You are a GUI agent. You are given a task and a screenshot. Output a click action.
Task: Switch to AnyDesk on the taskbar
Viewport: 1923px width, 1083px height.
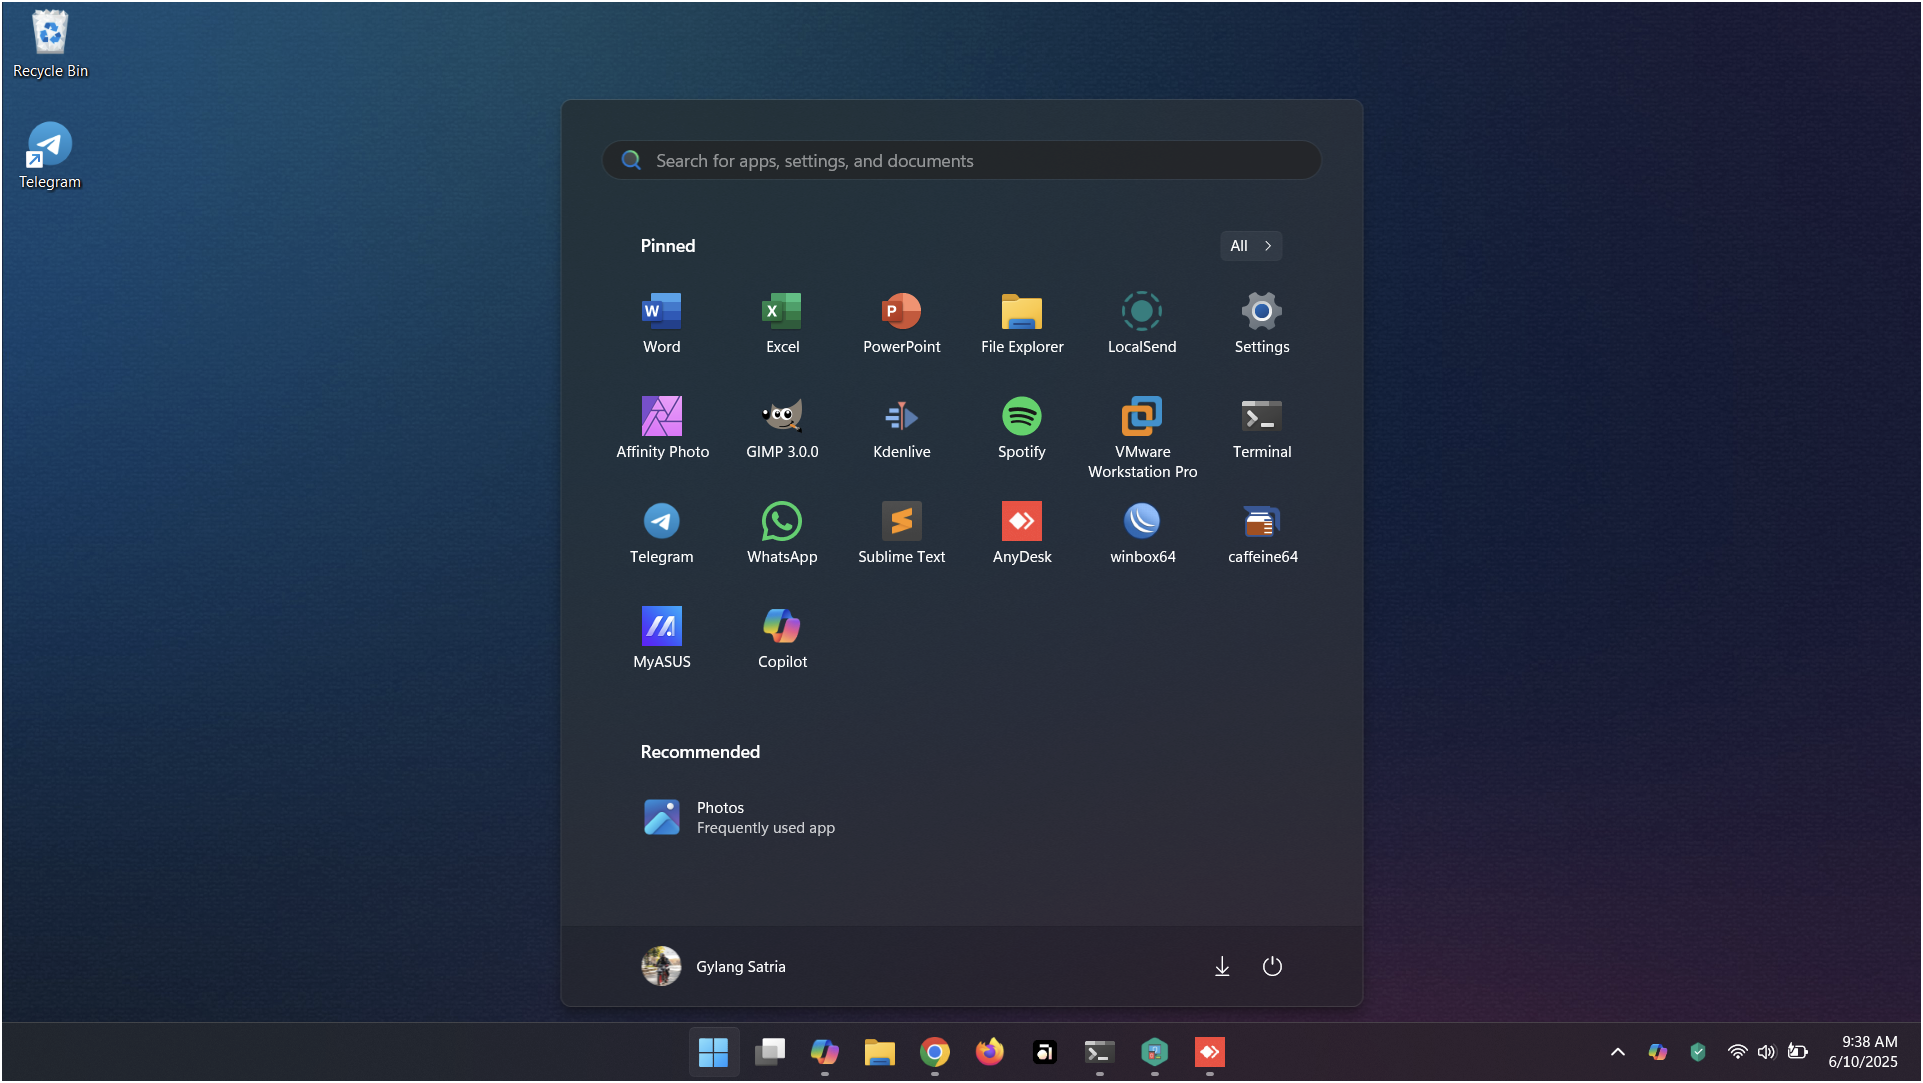pos(1209,1052)
